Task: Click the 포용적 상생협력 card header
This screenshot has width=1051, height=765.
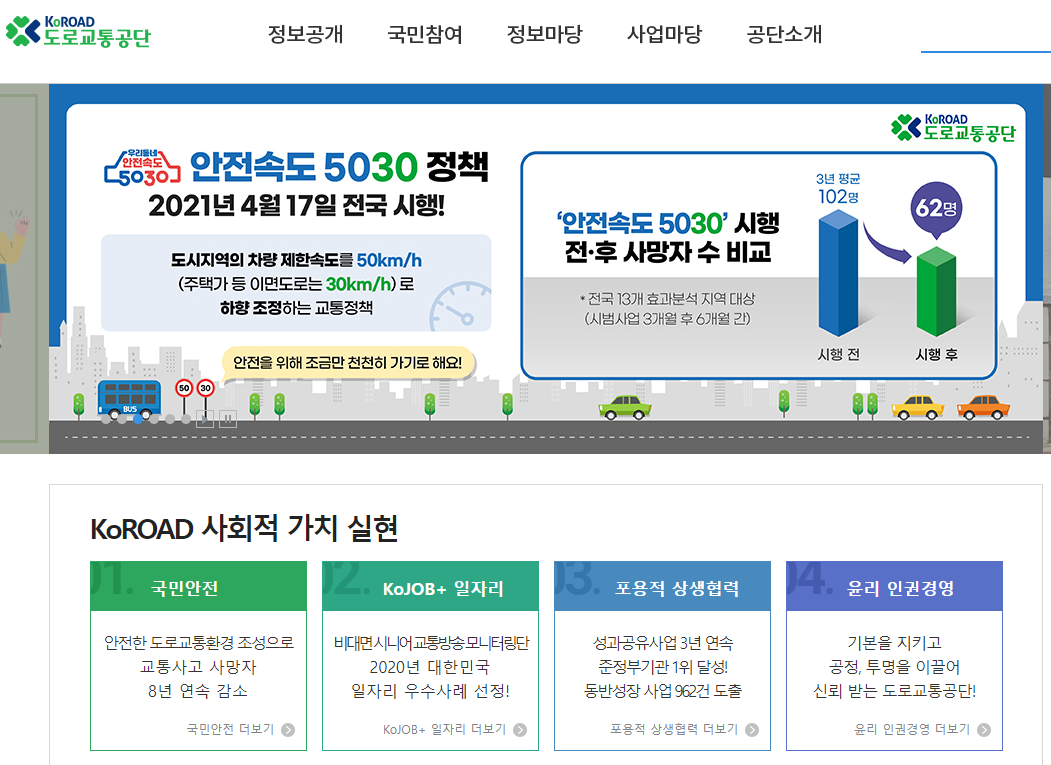Action: click(x=662, y=587)
